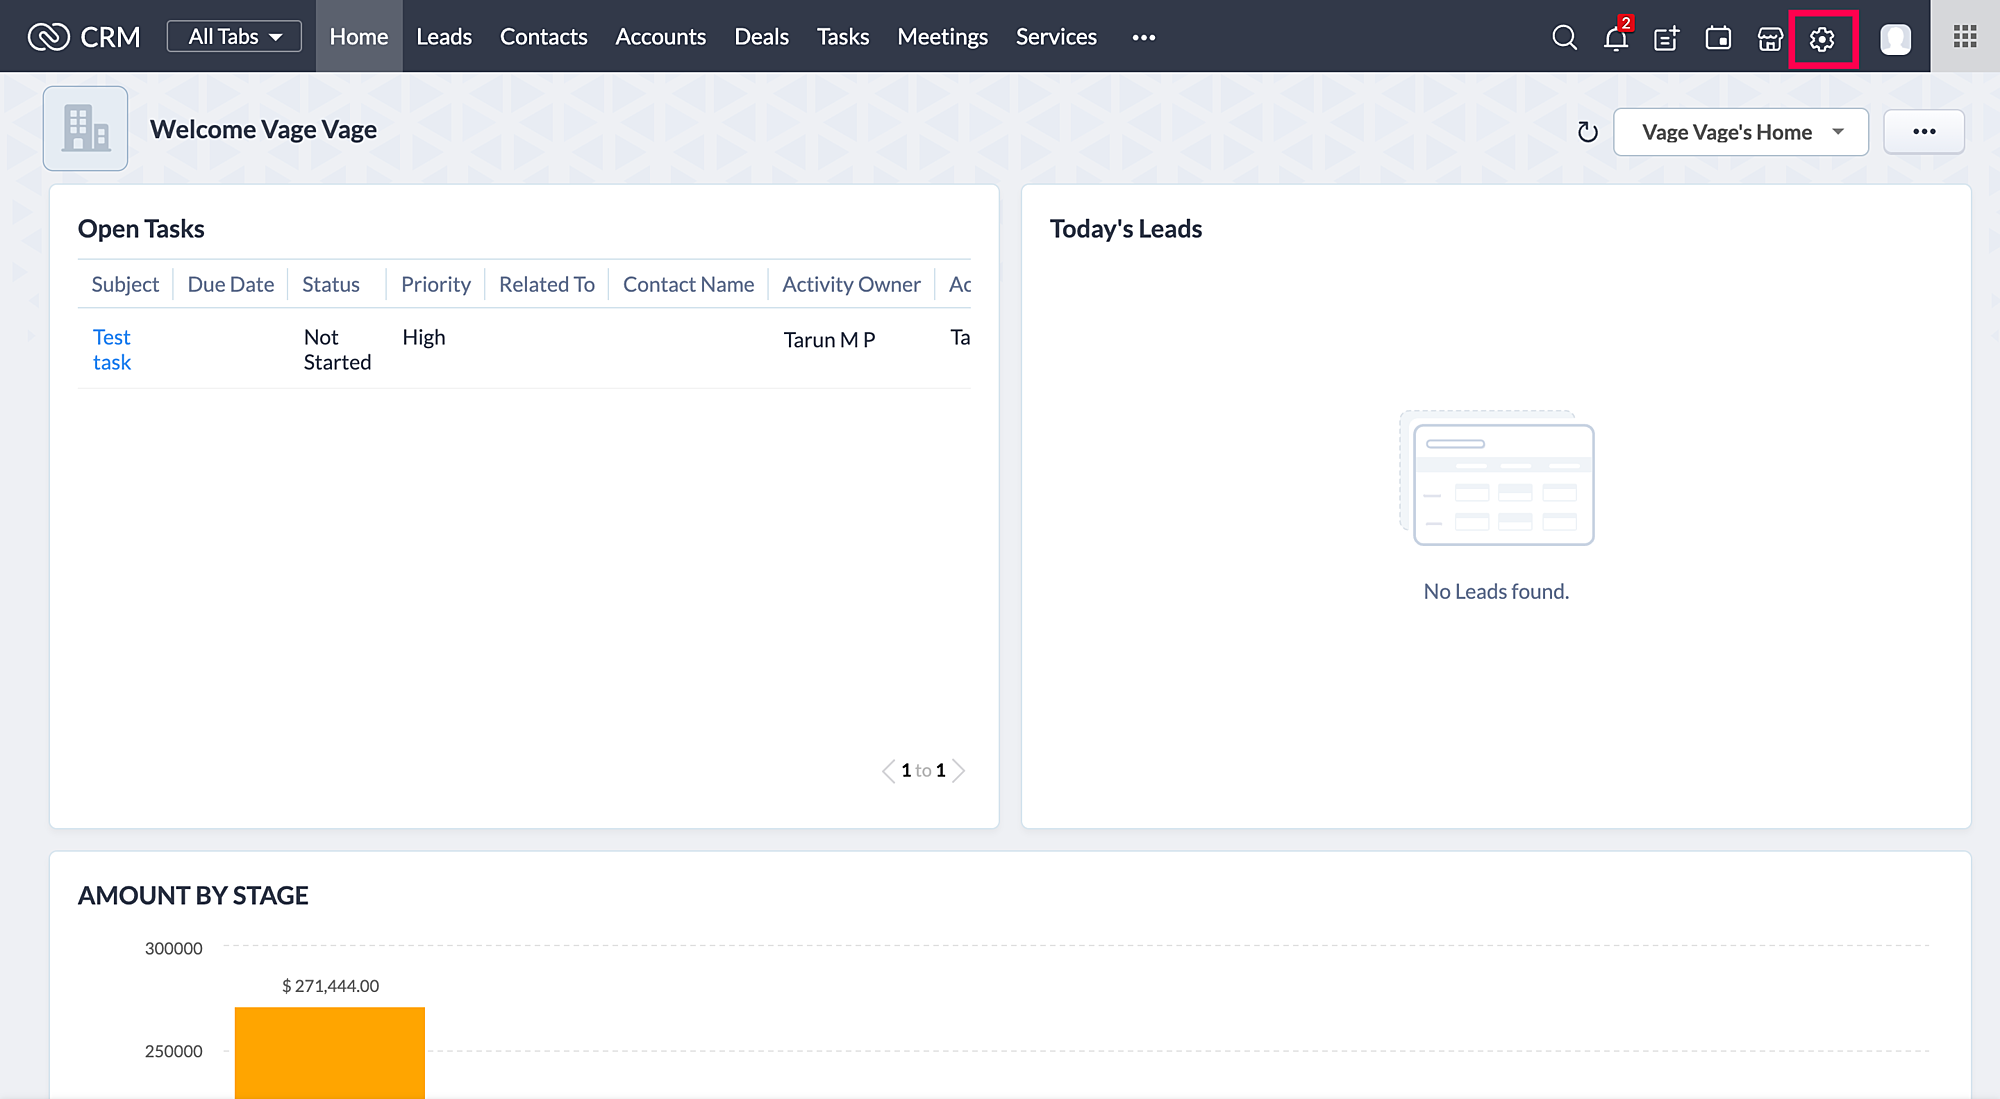Viewport: 2000px width, 1099px height.
Task: Click the company building logo icon
Action: point(85,128)
